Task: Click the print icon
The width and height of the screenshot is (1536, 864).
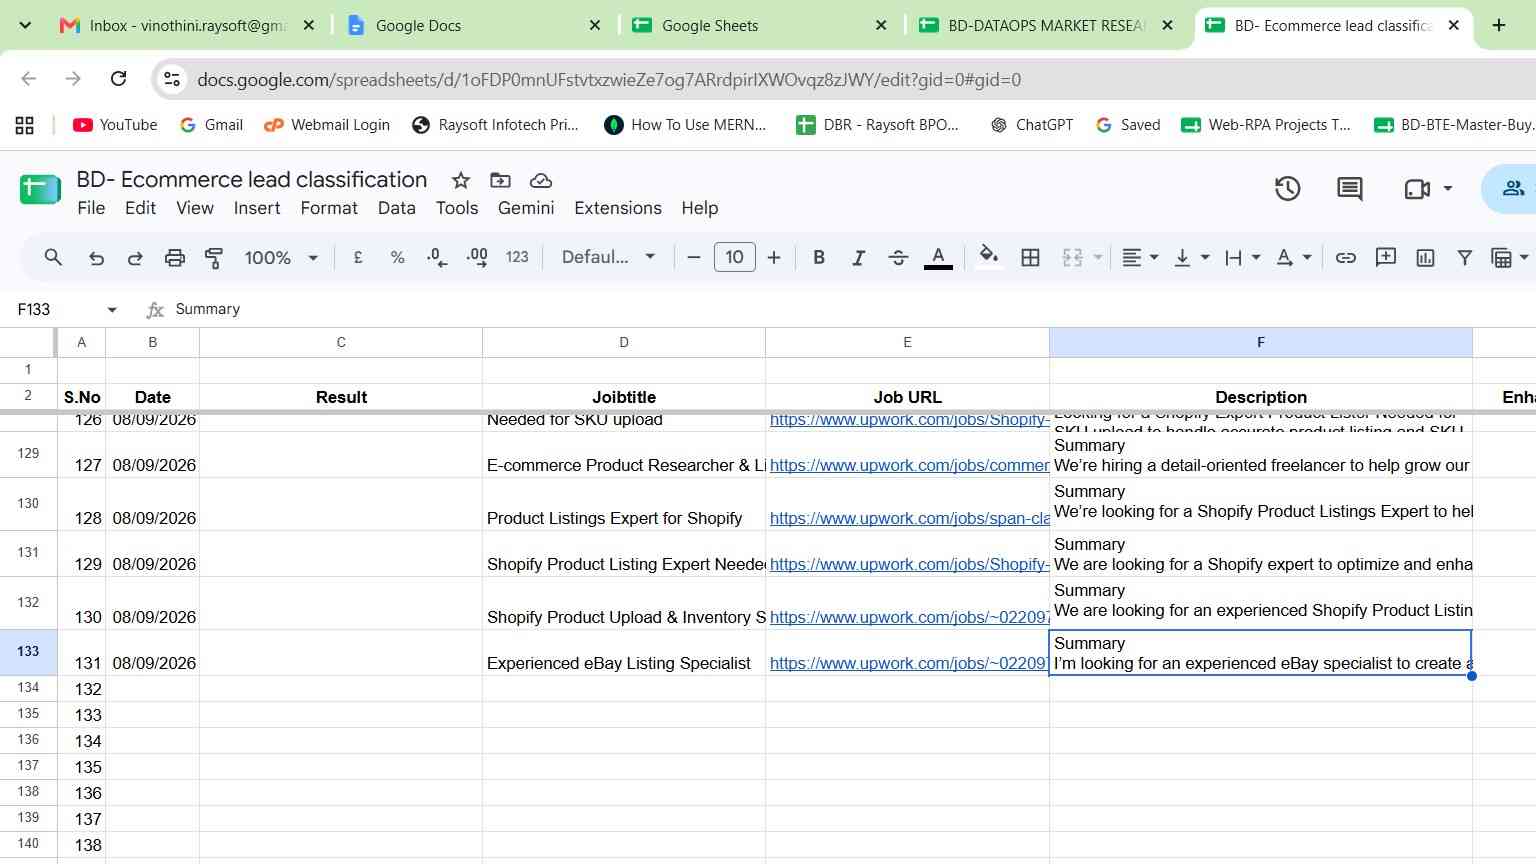Action: [x=175, y=258]
